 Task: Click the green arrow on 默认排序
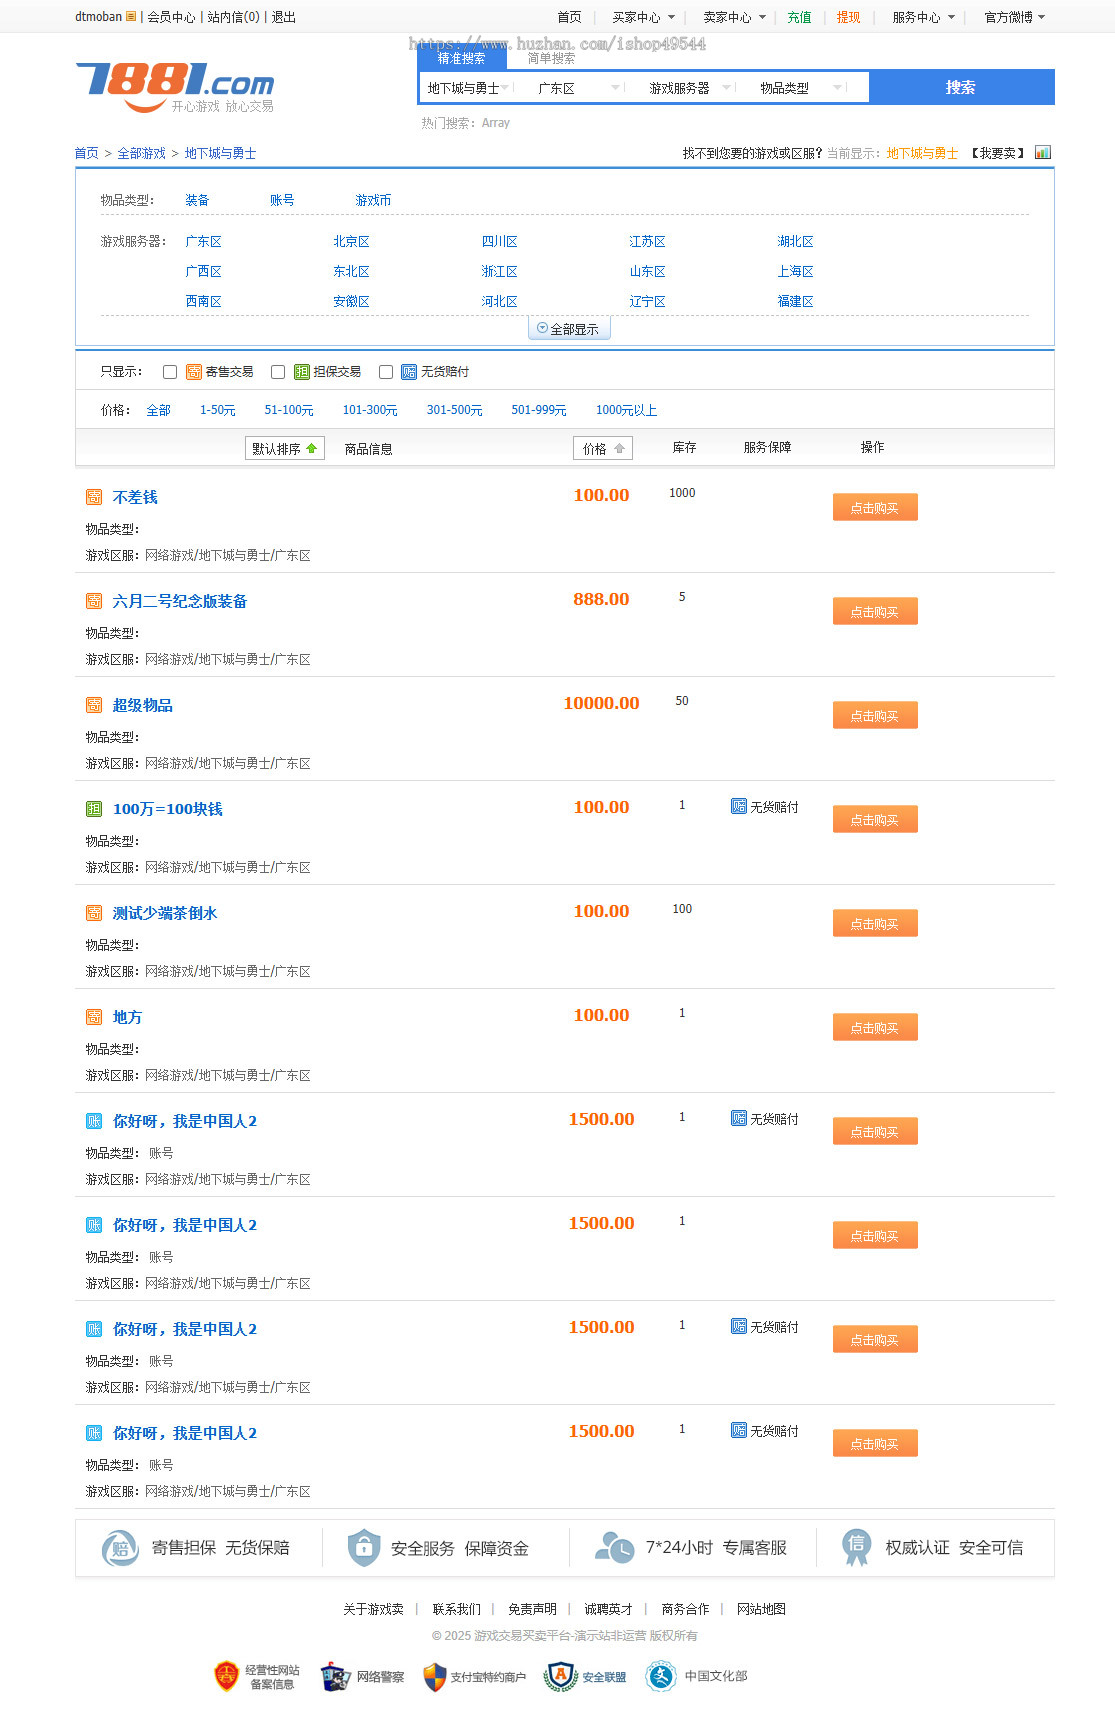pos(312,449)
